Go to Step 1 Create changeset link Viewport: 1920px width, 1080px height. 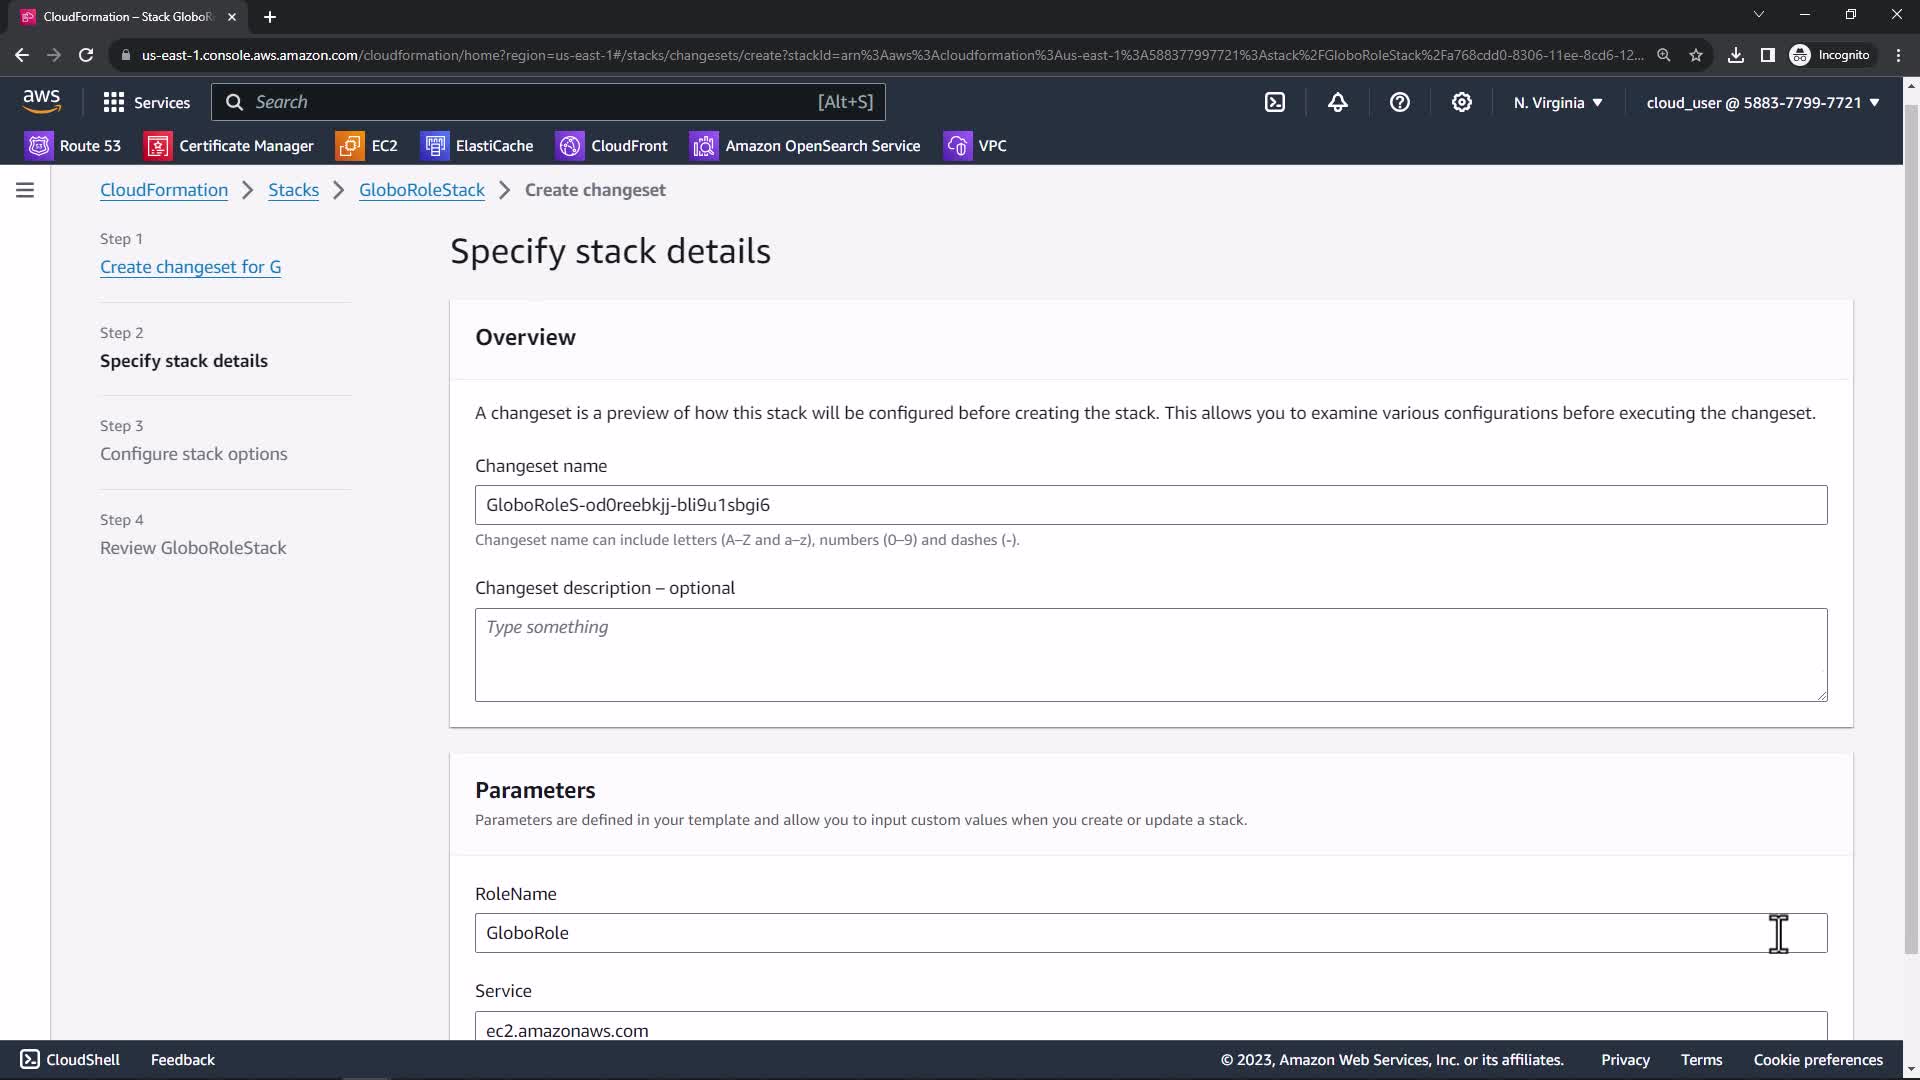pos(190,267)
